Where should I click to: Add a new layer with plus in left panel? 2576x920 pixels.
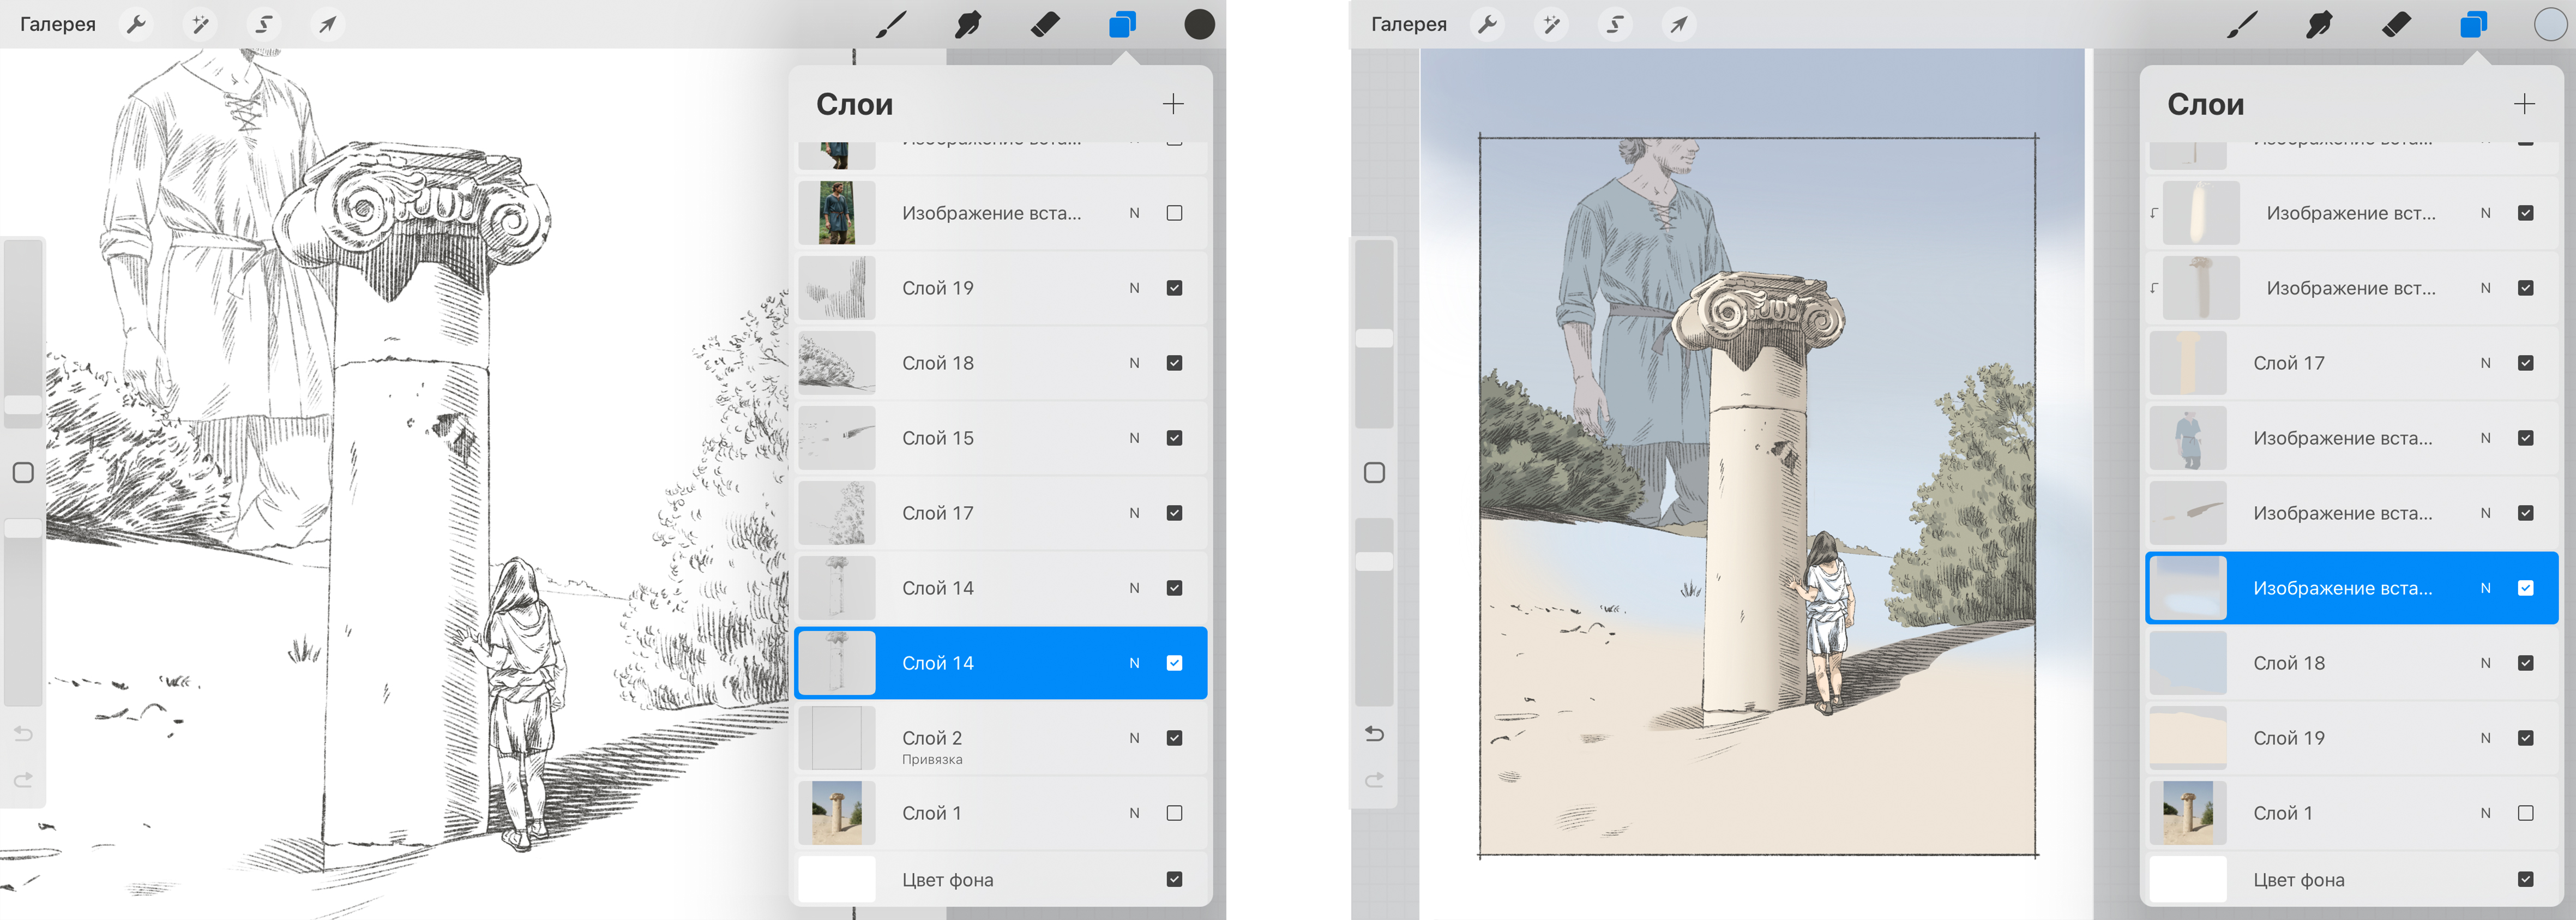point(1173,104)
